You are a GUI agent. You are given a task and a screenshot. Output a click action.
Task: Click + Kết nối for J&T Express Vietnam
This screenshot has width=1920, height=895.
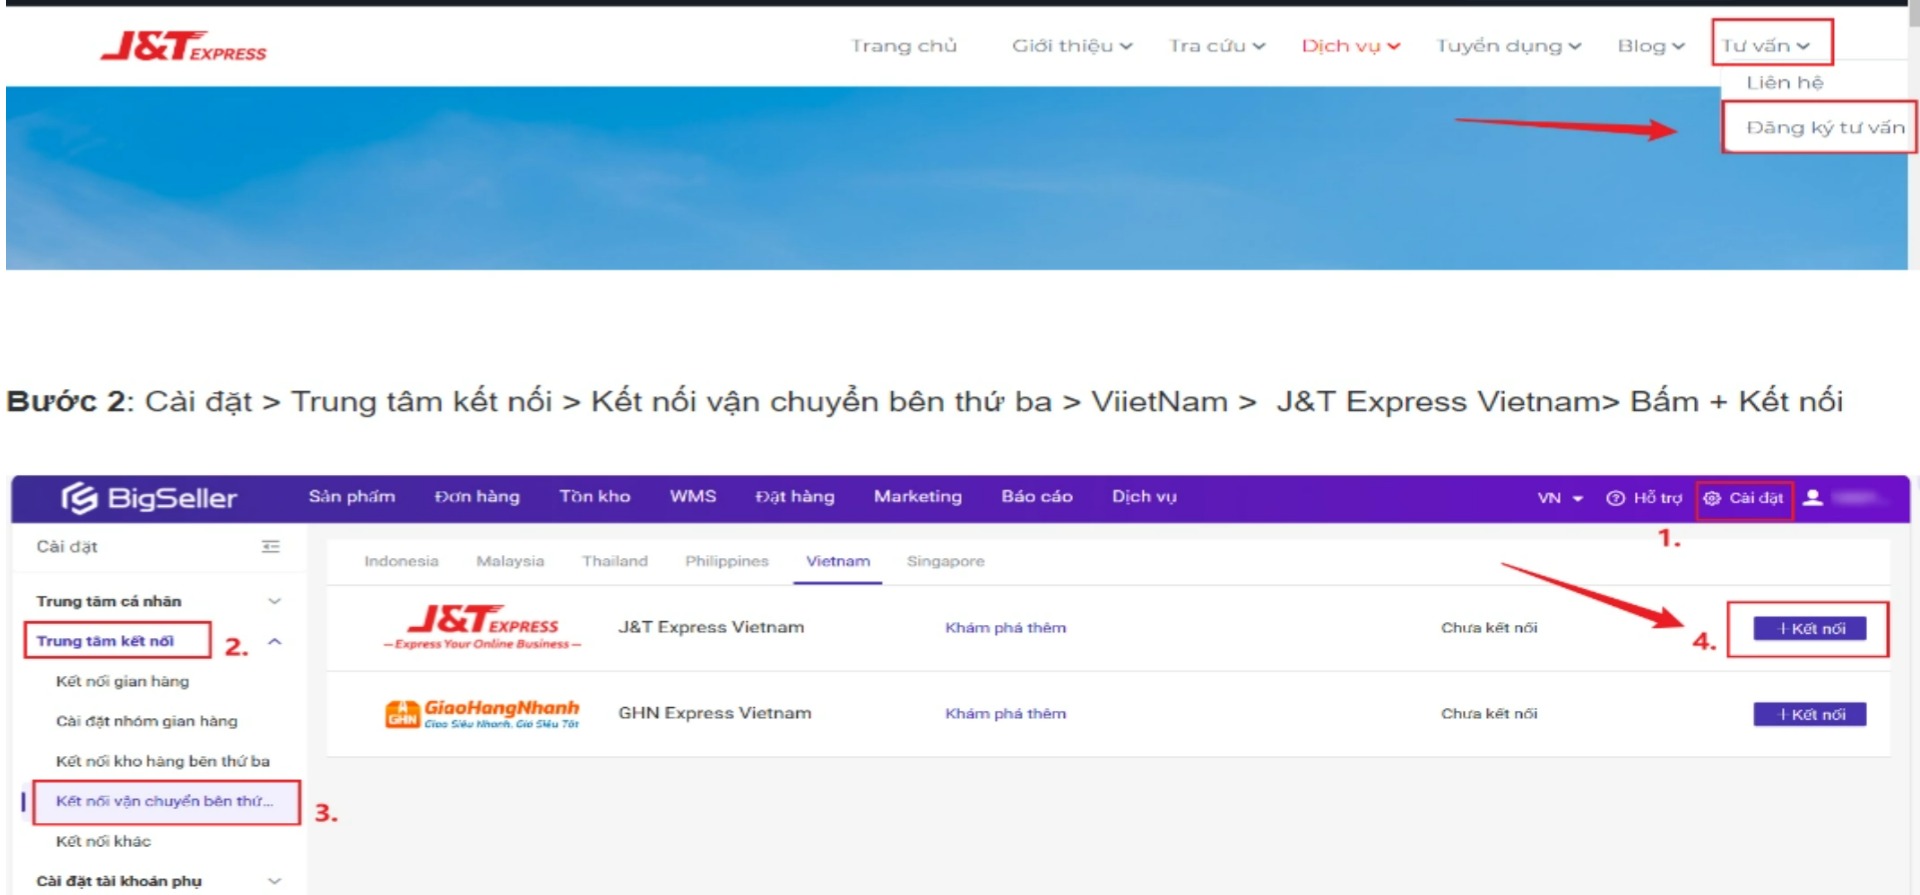[1810, 628]
